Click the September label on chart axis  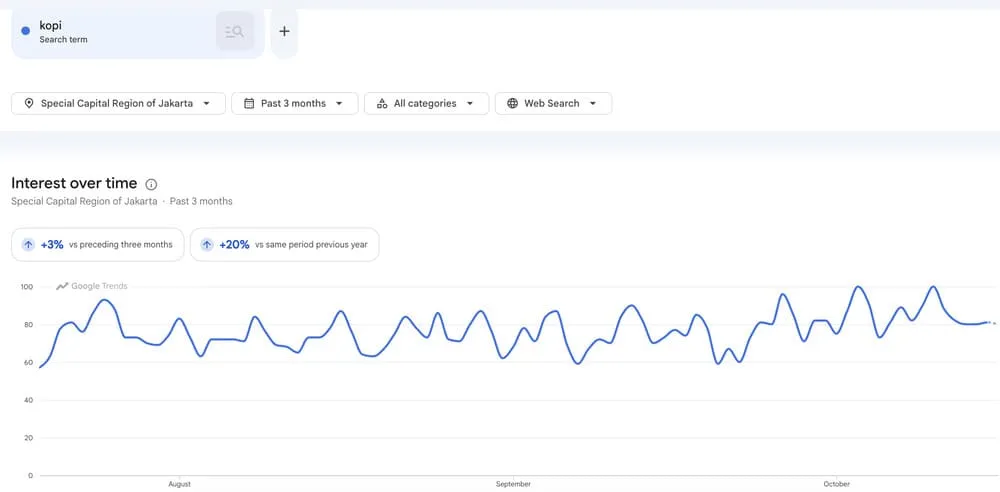point(513,484)
